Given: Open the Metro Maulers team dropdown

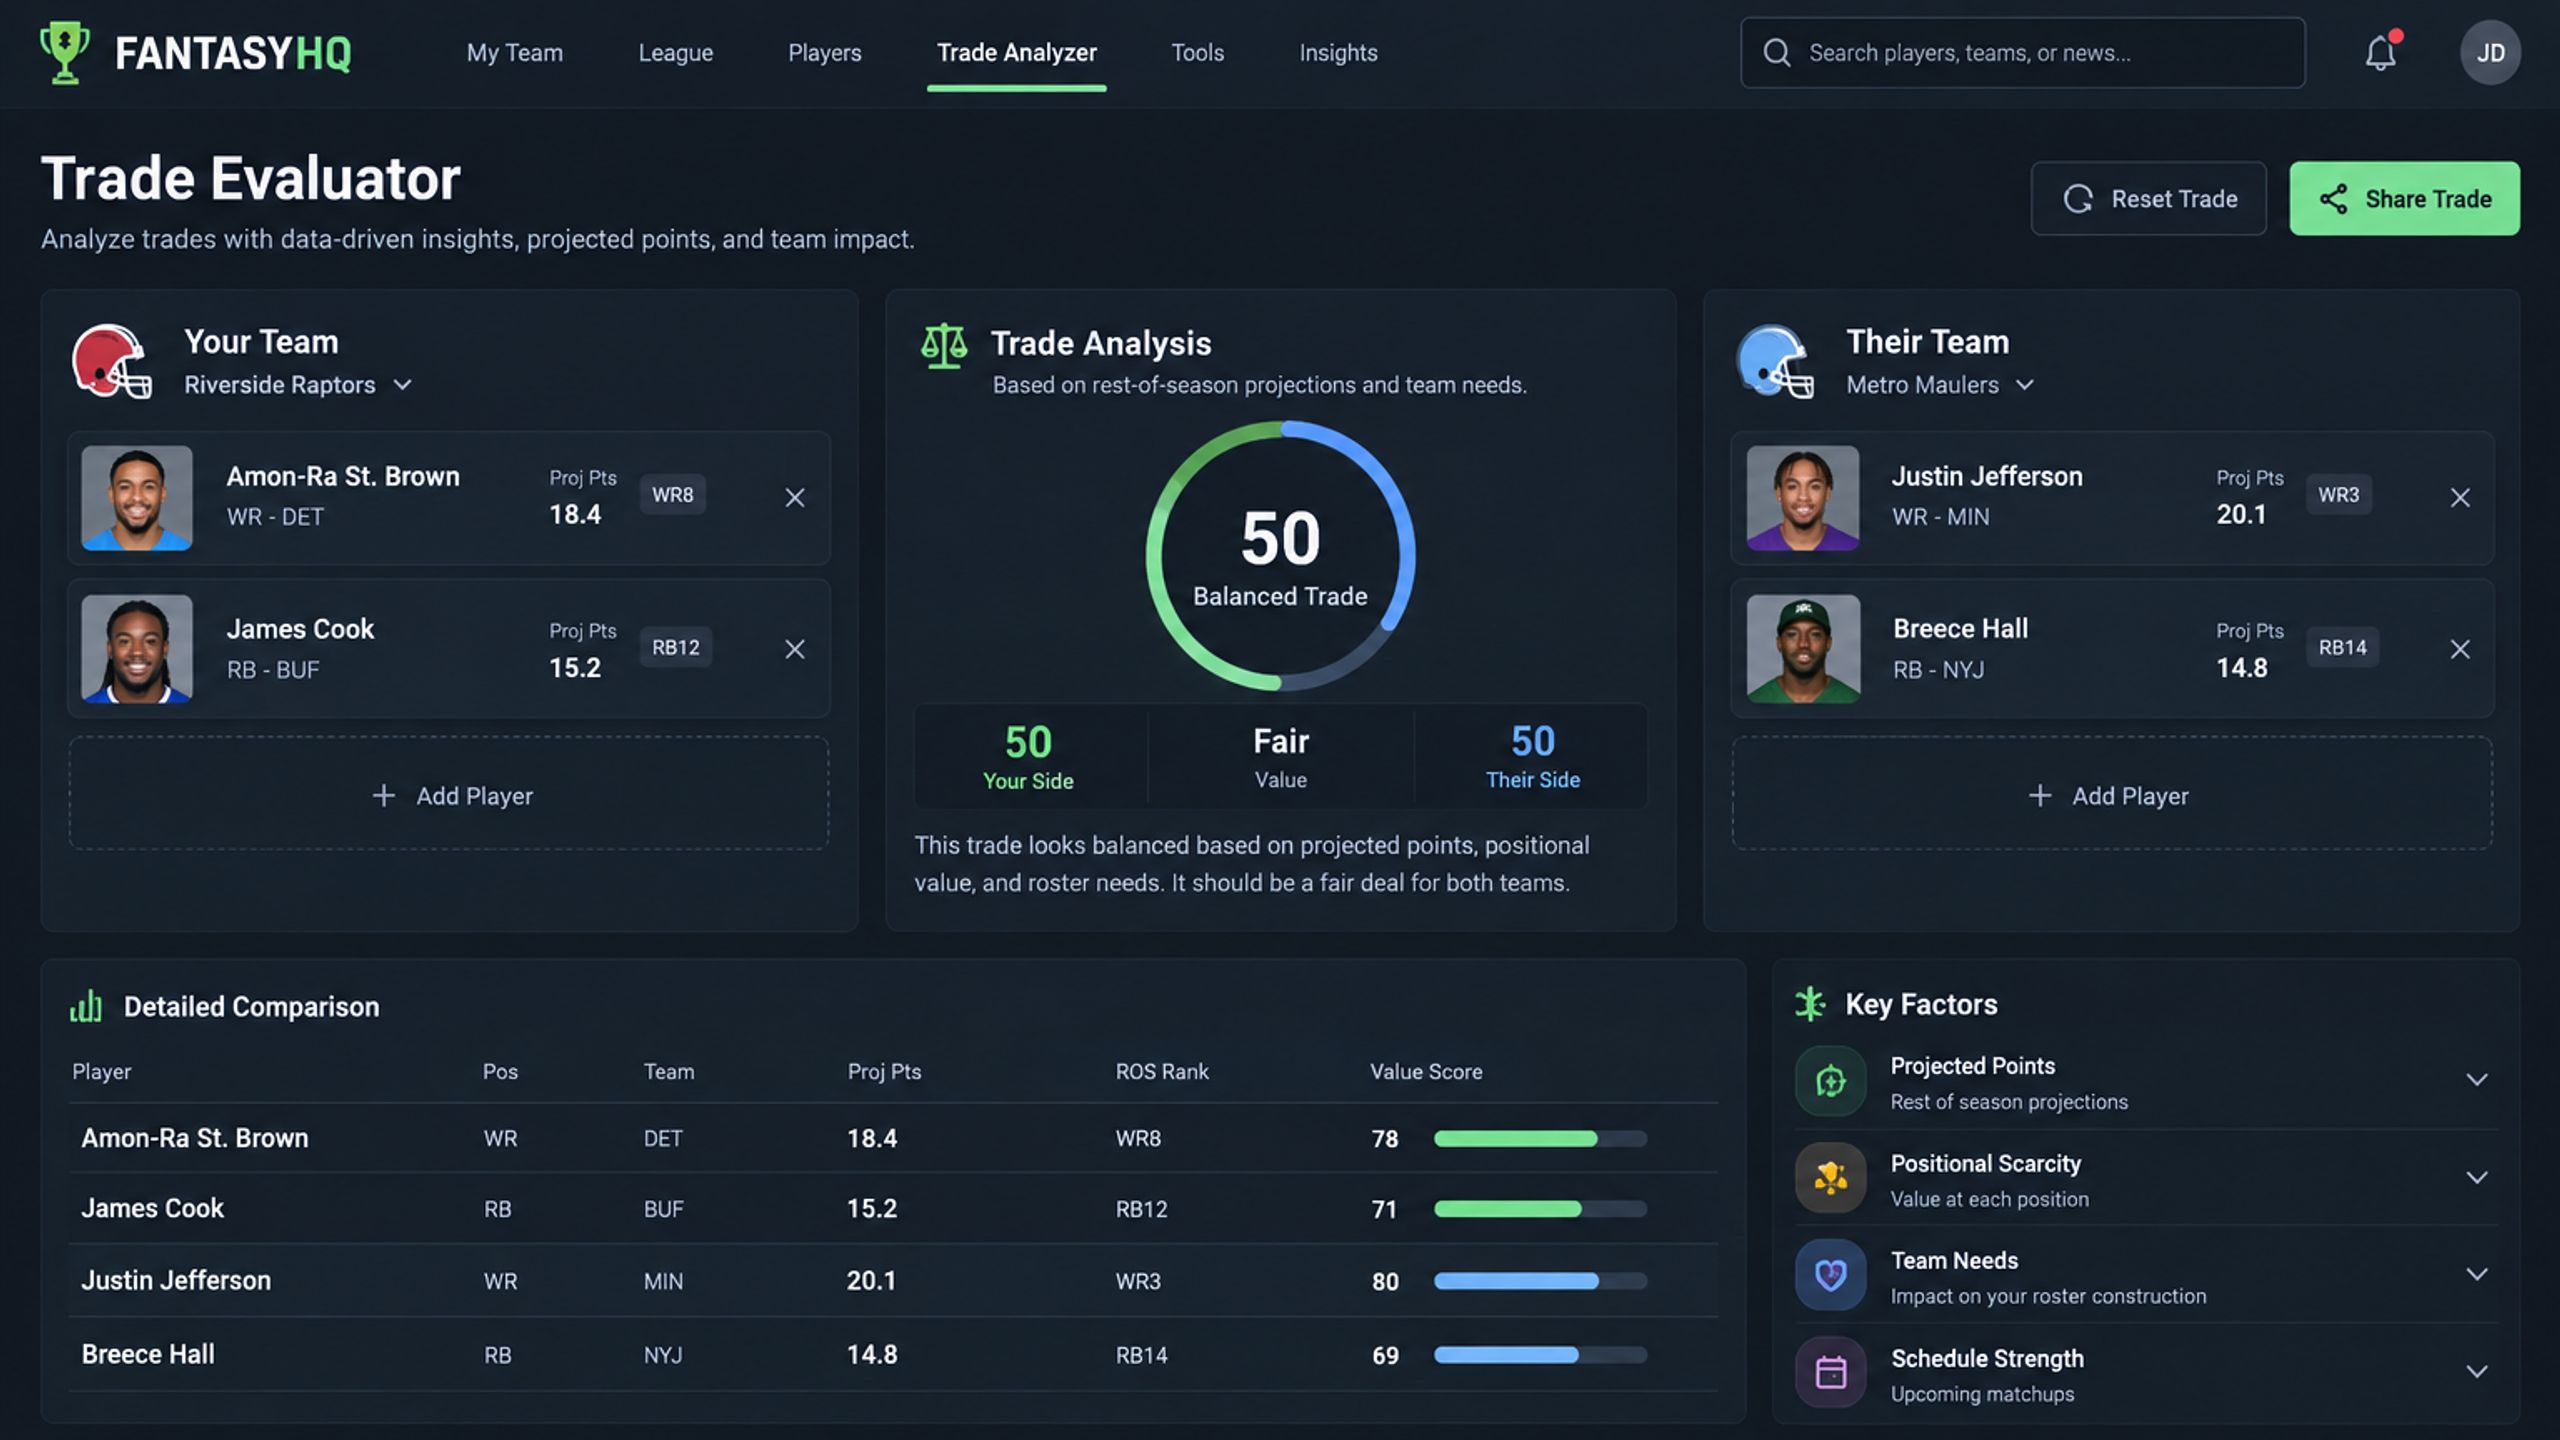Looking at the screenshot, I should [x=1940, y=385].
